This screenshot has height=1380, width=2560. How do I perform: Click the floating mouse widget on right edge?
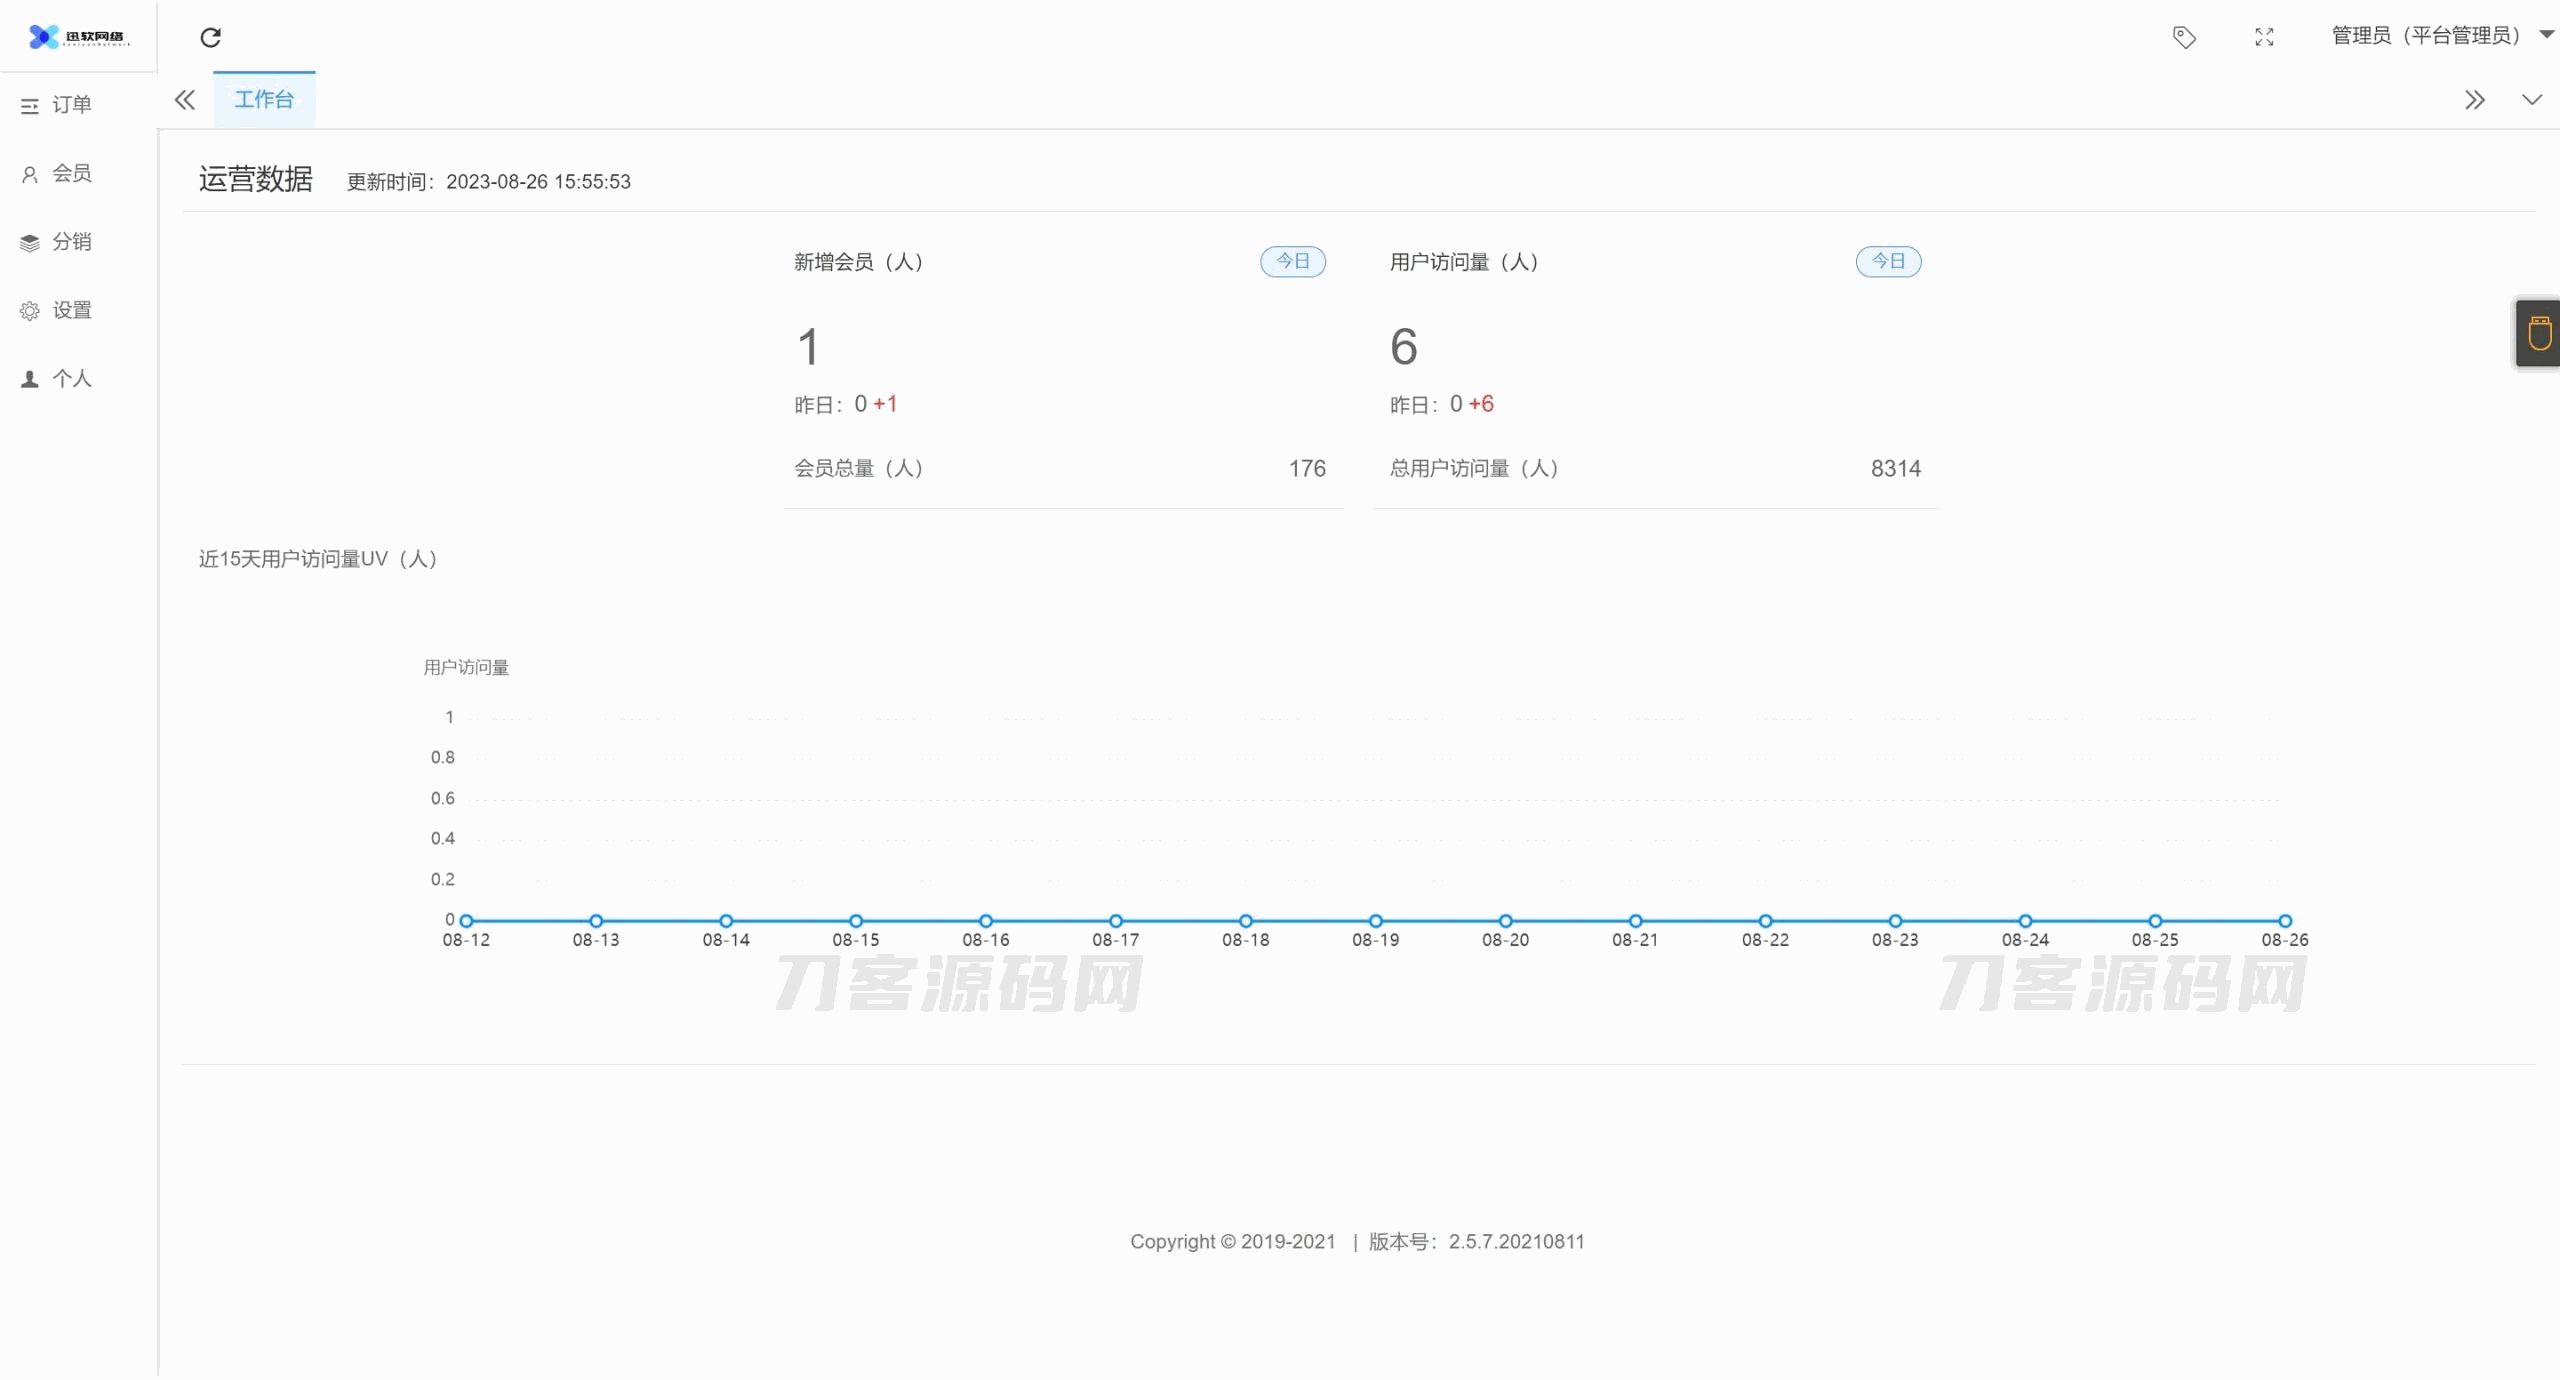point(2538,334)
